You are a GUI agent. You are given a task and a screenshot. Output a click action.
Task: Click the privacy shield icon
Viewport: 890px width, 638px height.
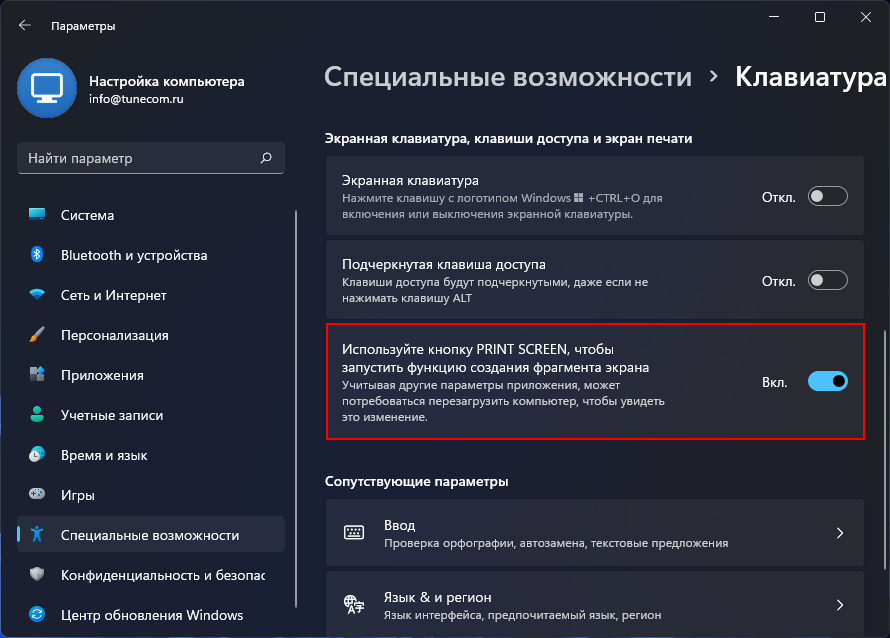(37, 574)
